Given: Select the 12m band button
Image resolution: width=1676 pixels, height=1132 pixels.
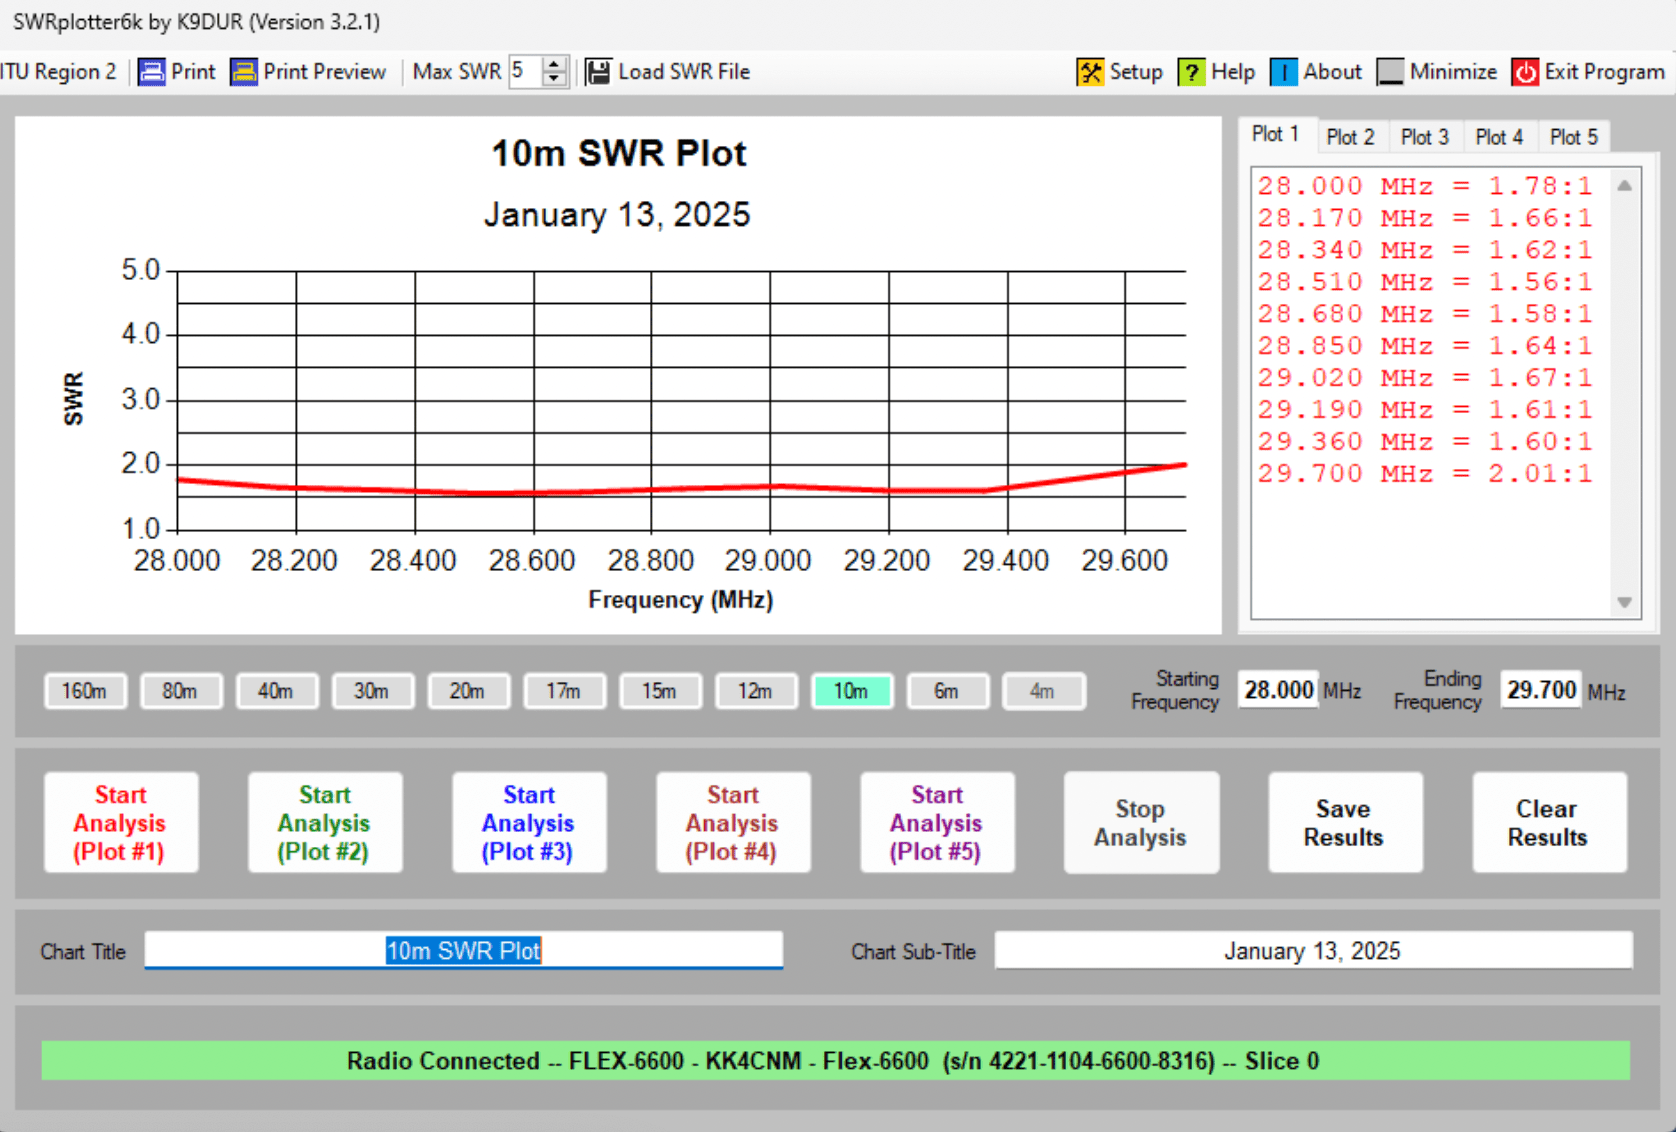Looking at the screenshot, I should (x=755, y=691).
